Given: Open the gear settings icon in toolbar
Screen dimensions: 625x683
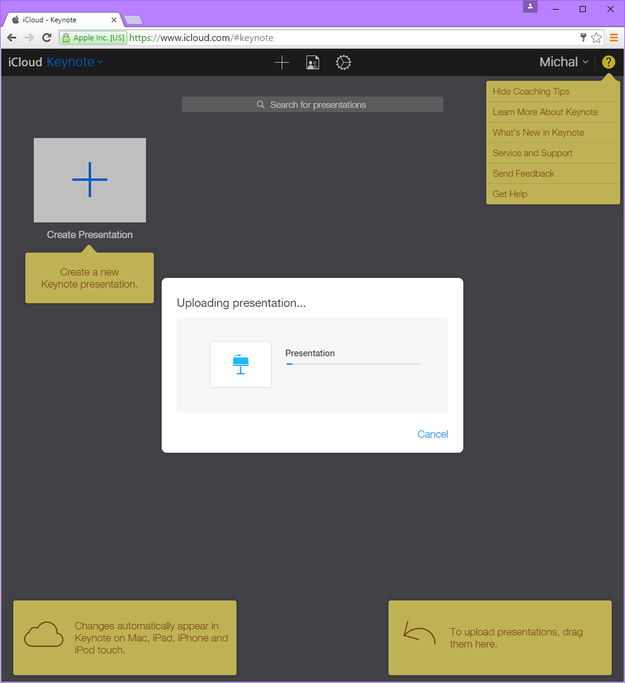Looking at the screenshot, I should [343, 62].
